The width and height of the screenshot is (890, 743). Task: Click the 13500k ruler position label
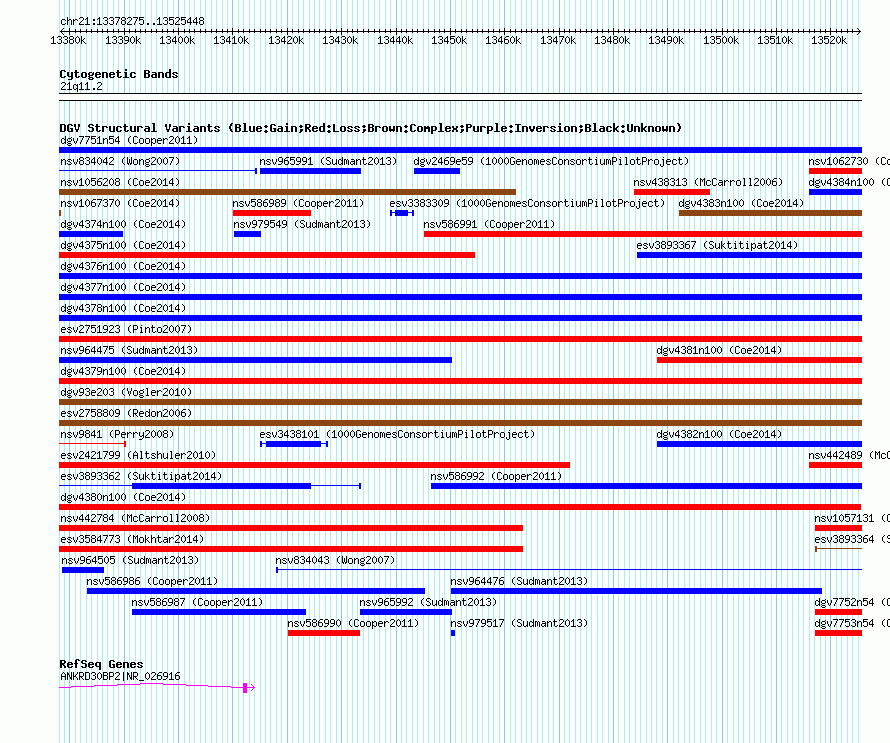click(721, 40)
